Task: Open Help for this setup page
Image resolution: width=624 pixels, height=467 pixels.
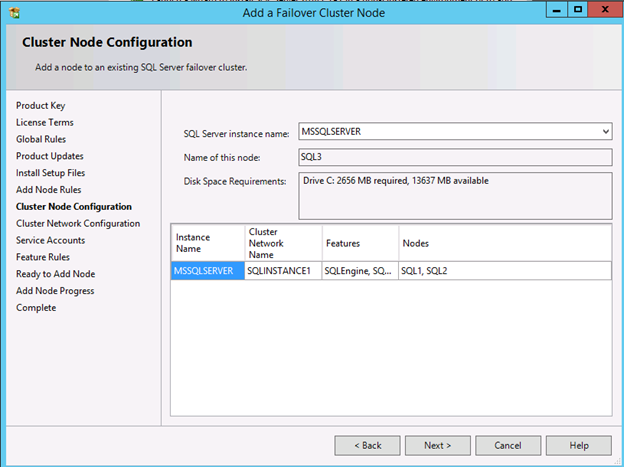Action: point(579,445)
